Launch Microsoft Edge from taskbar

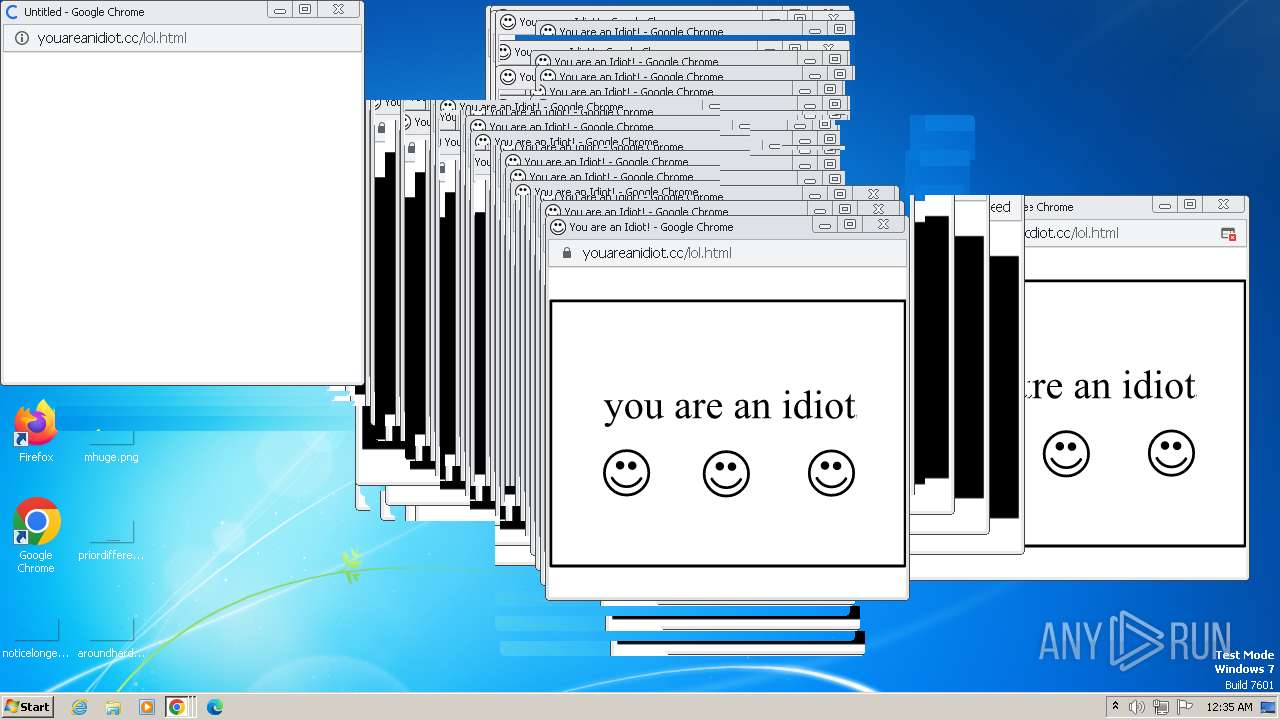tap(214, 707)
